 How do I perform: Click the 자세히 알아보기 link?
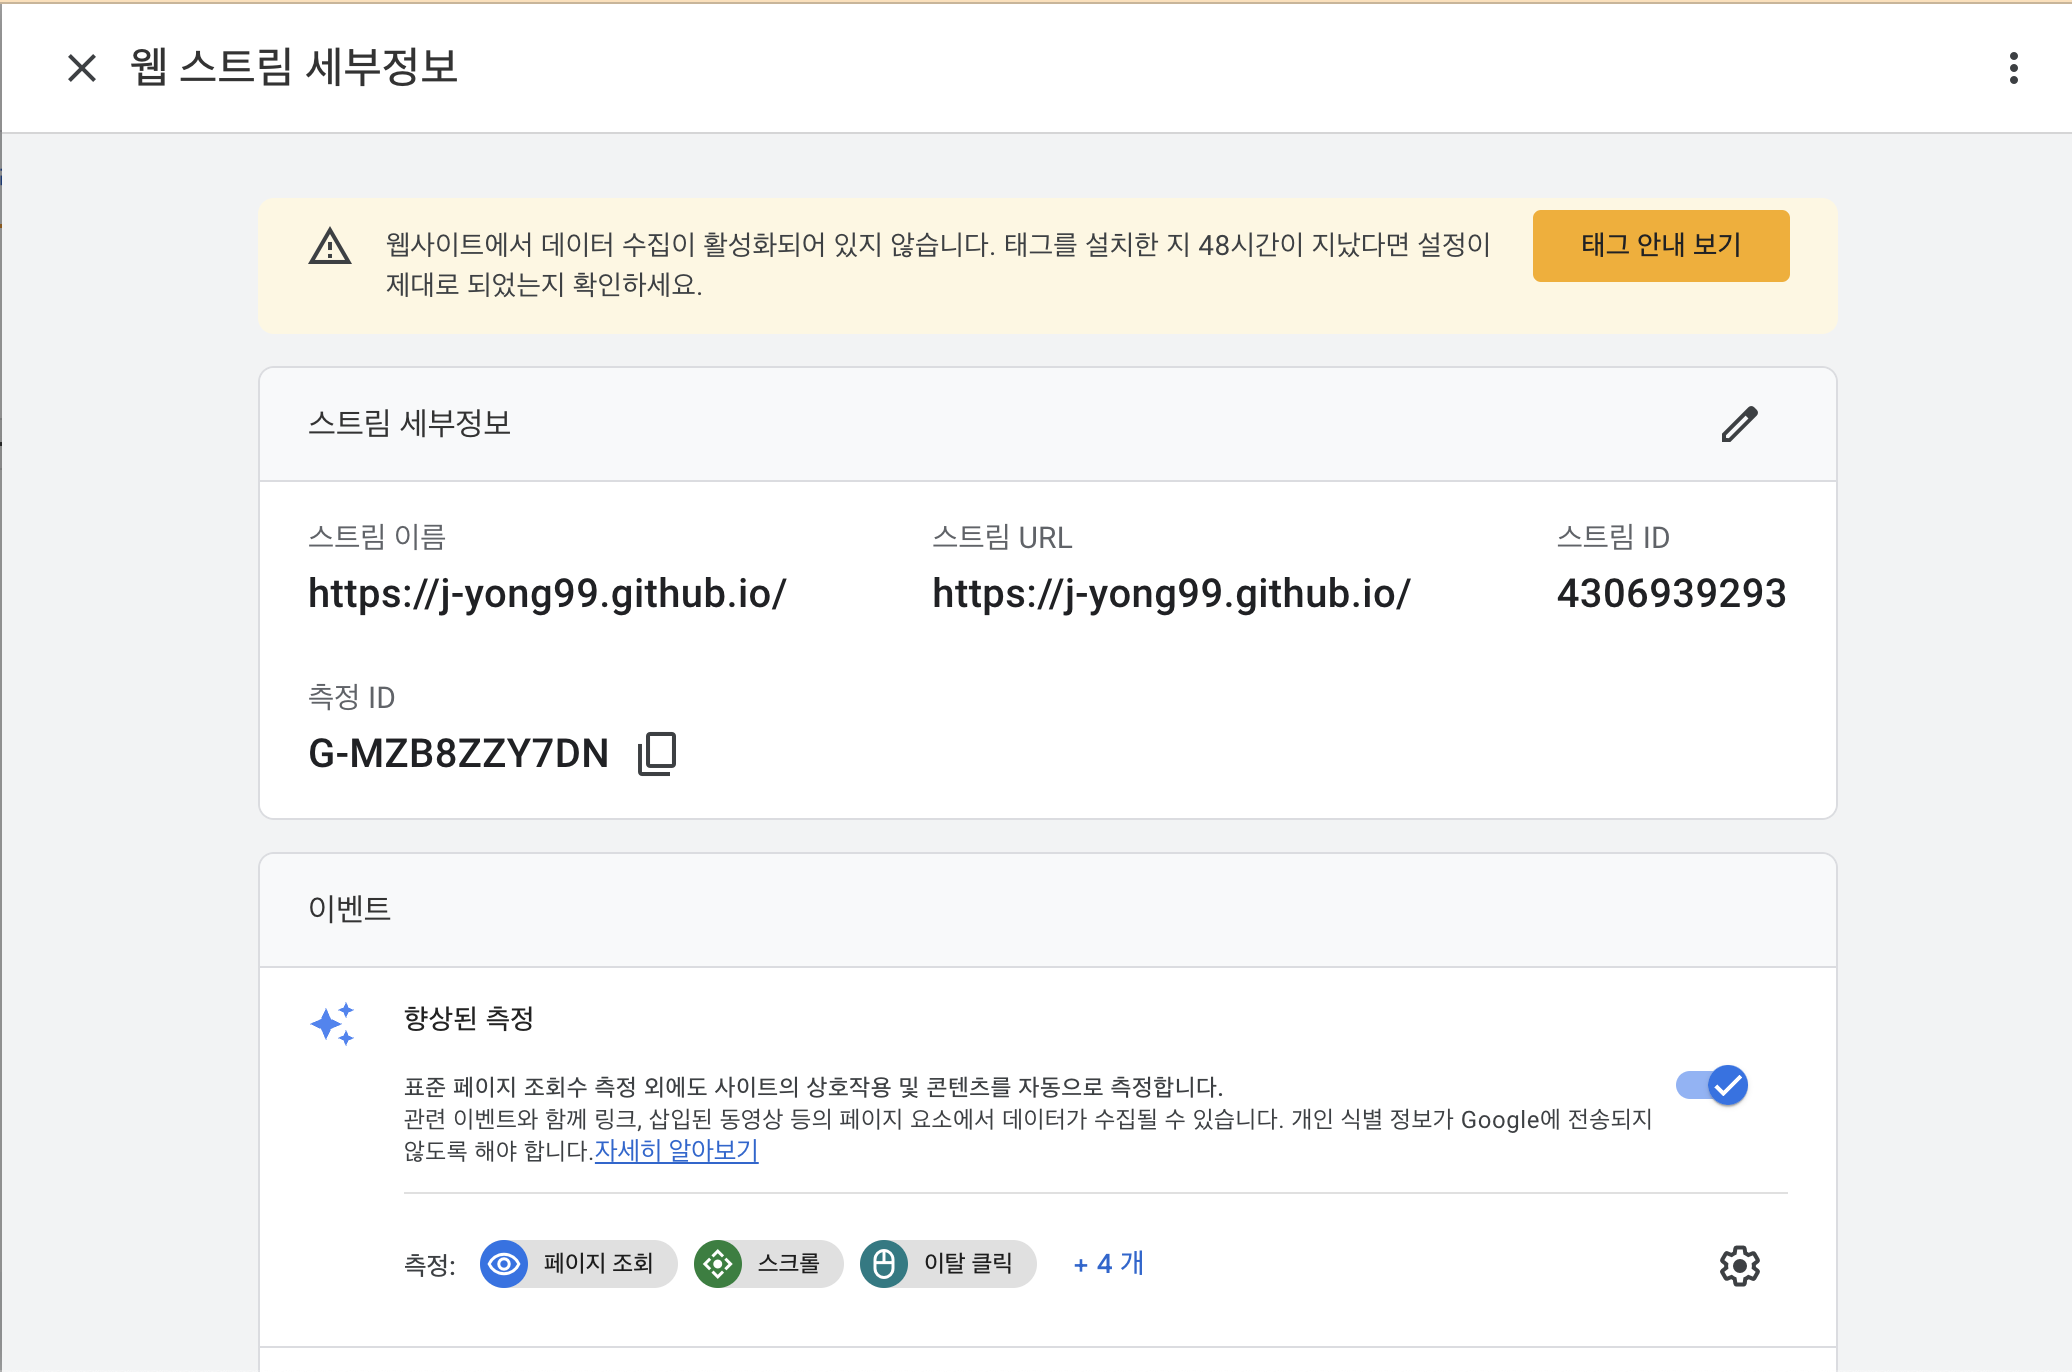676,1151
